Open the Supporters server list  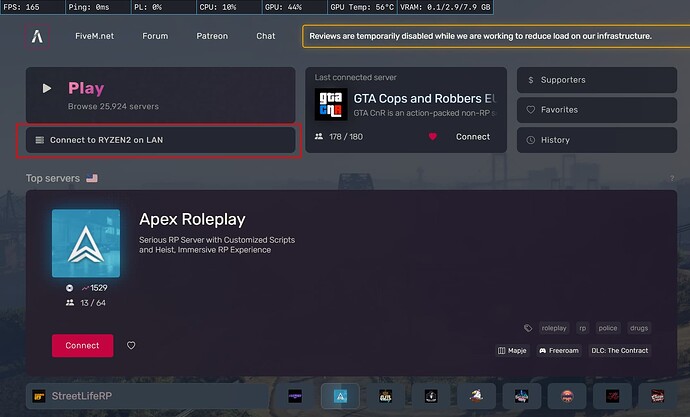pos(595,80)
